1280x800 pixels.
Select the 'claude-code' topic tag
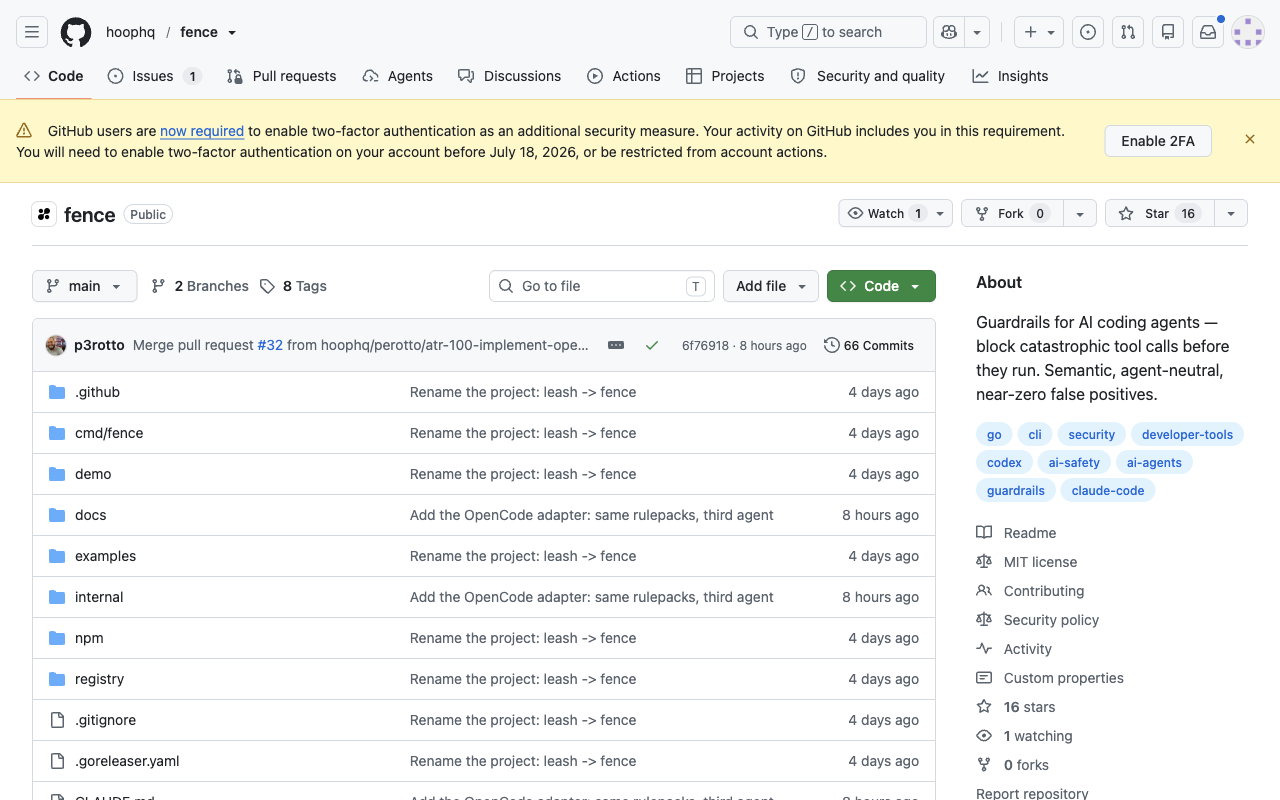1108,491
